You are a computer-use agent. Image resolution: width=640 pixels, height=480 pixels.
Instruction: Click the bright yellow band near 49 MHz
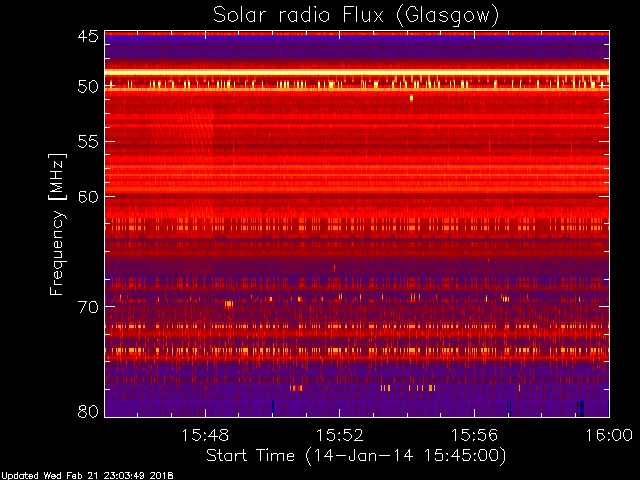coord(357,73)
